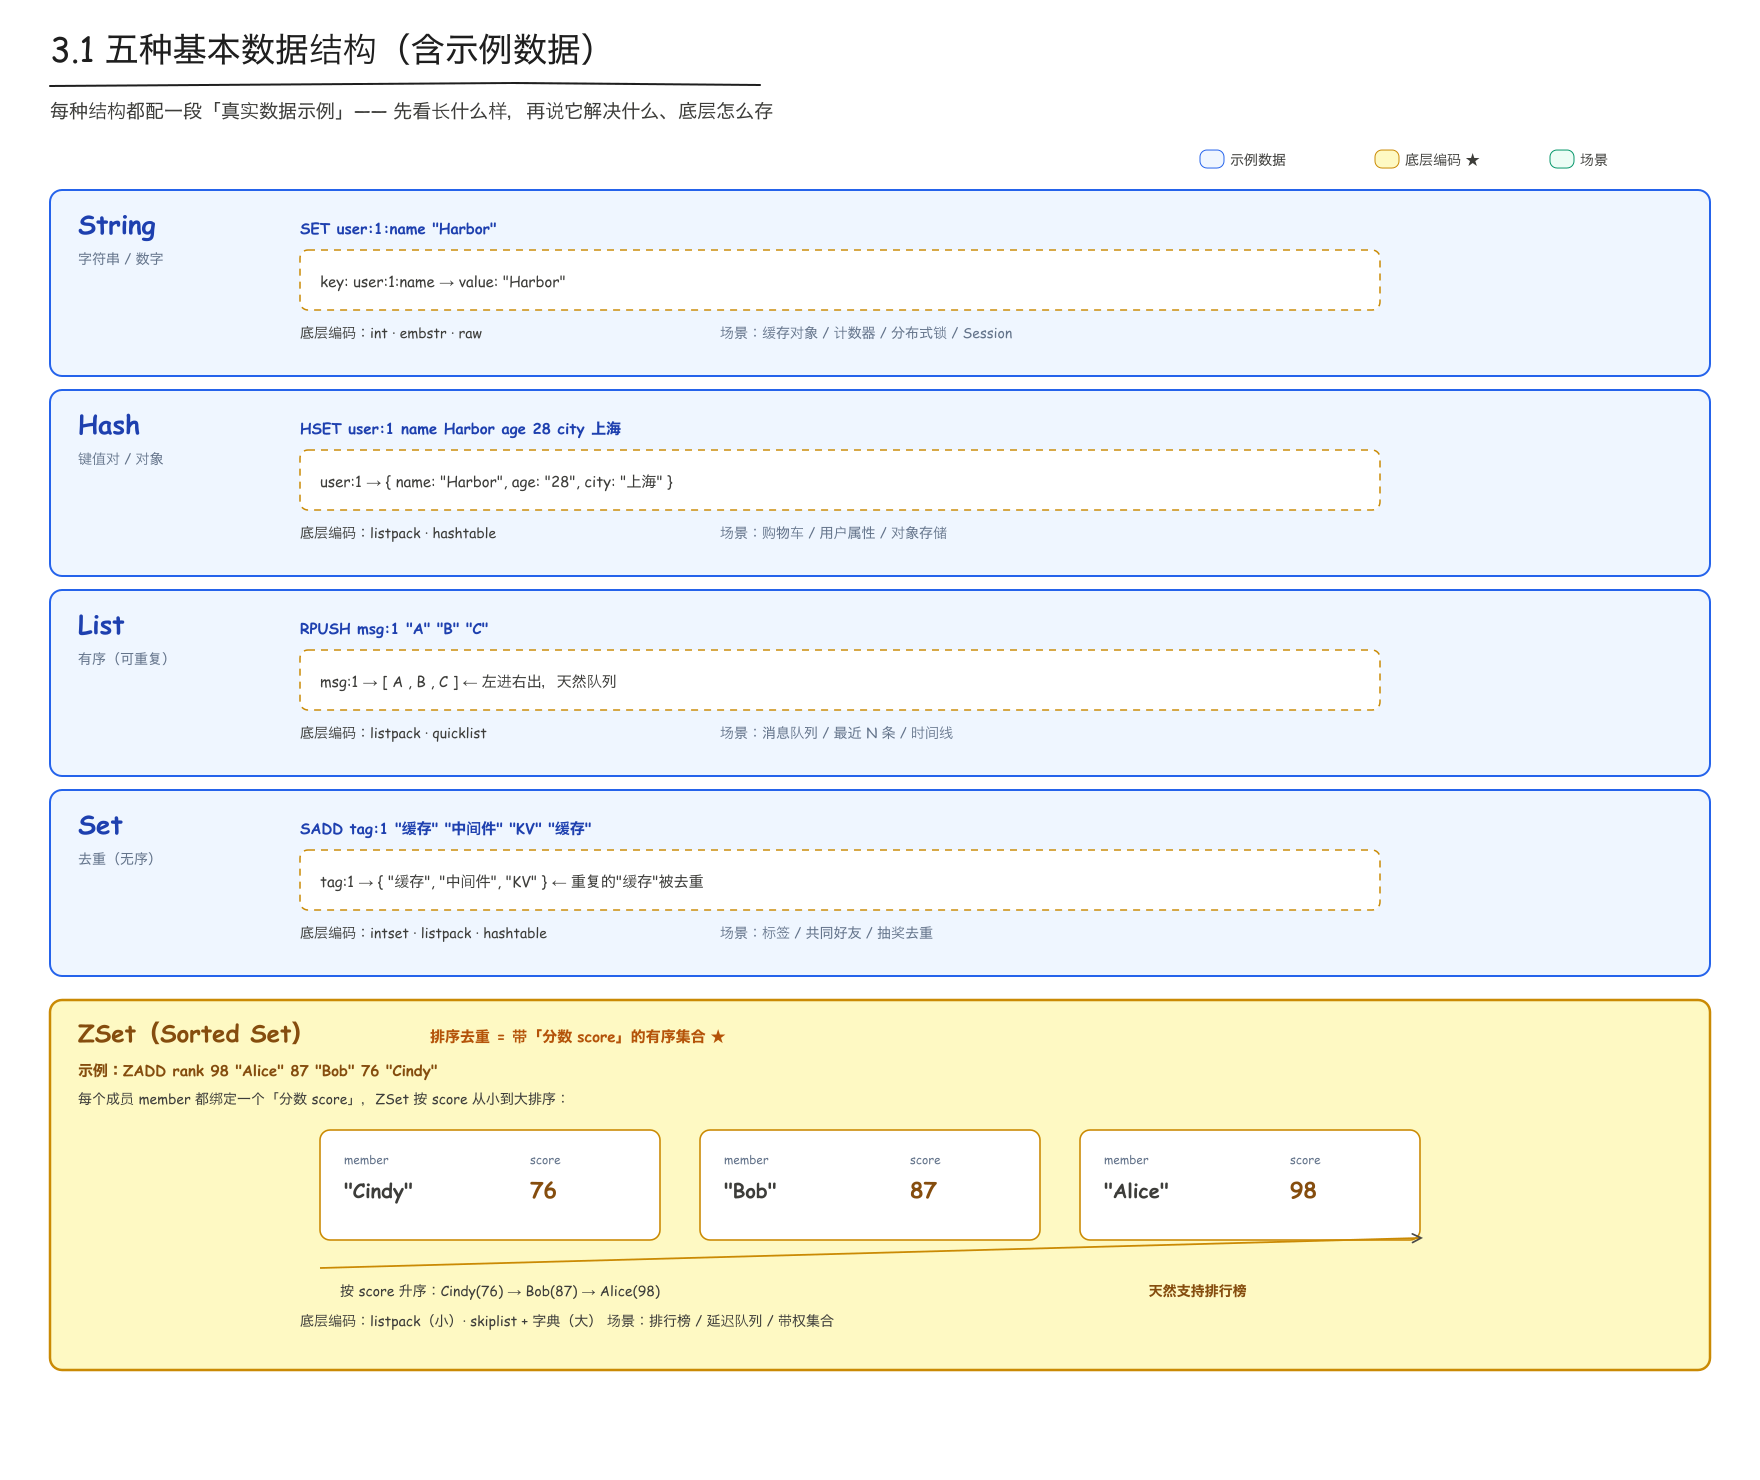Select the RPUSH msg:1 command line
Screen dimensions: 1760x1480
coord(394,629)
